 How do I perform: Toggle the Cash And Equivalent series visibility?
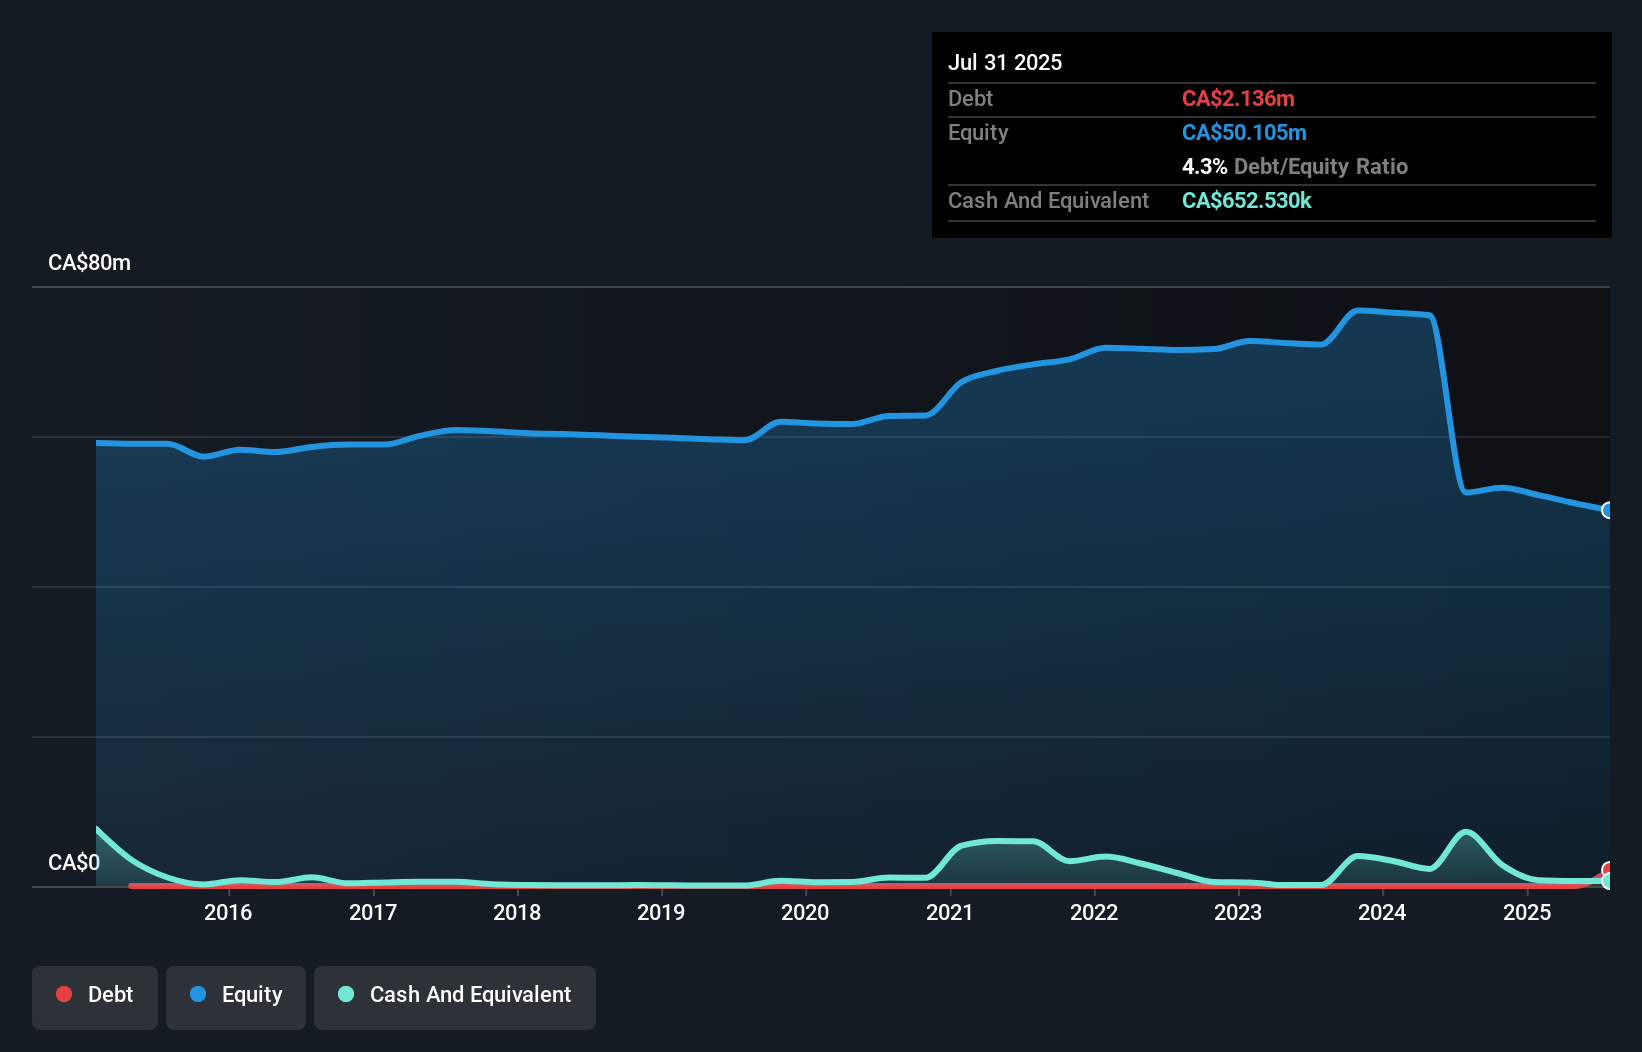(x=455, y=994)
